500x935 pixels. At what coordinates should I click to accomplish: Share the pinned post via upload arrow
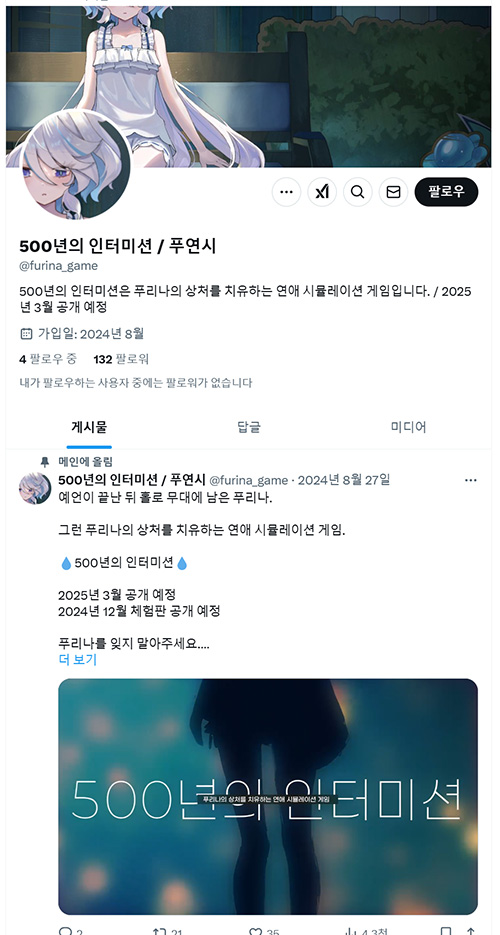pos(471,931)
